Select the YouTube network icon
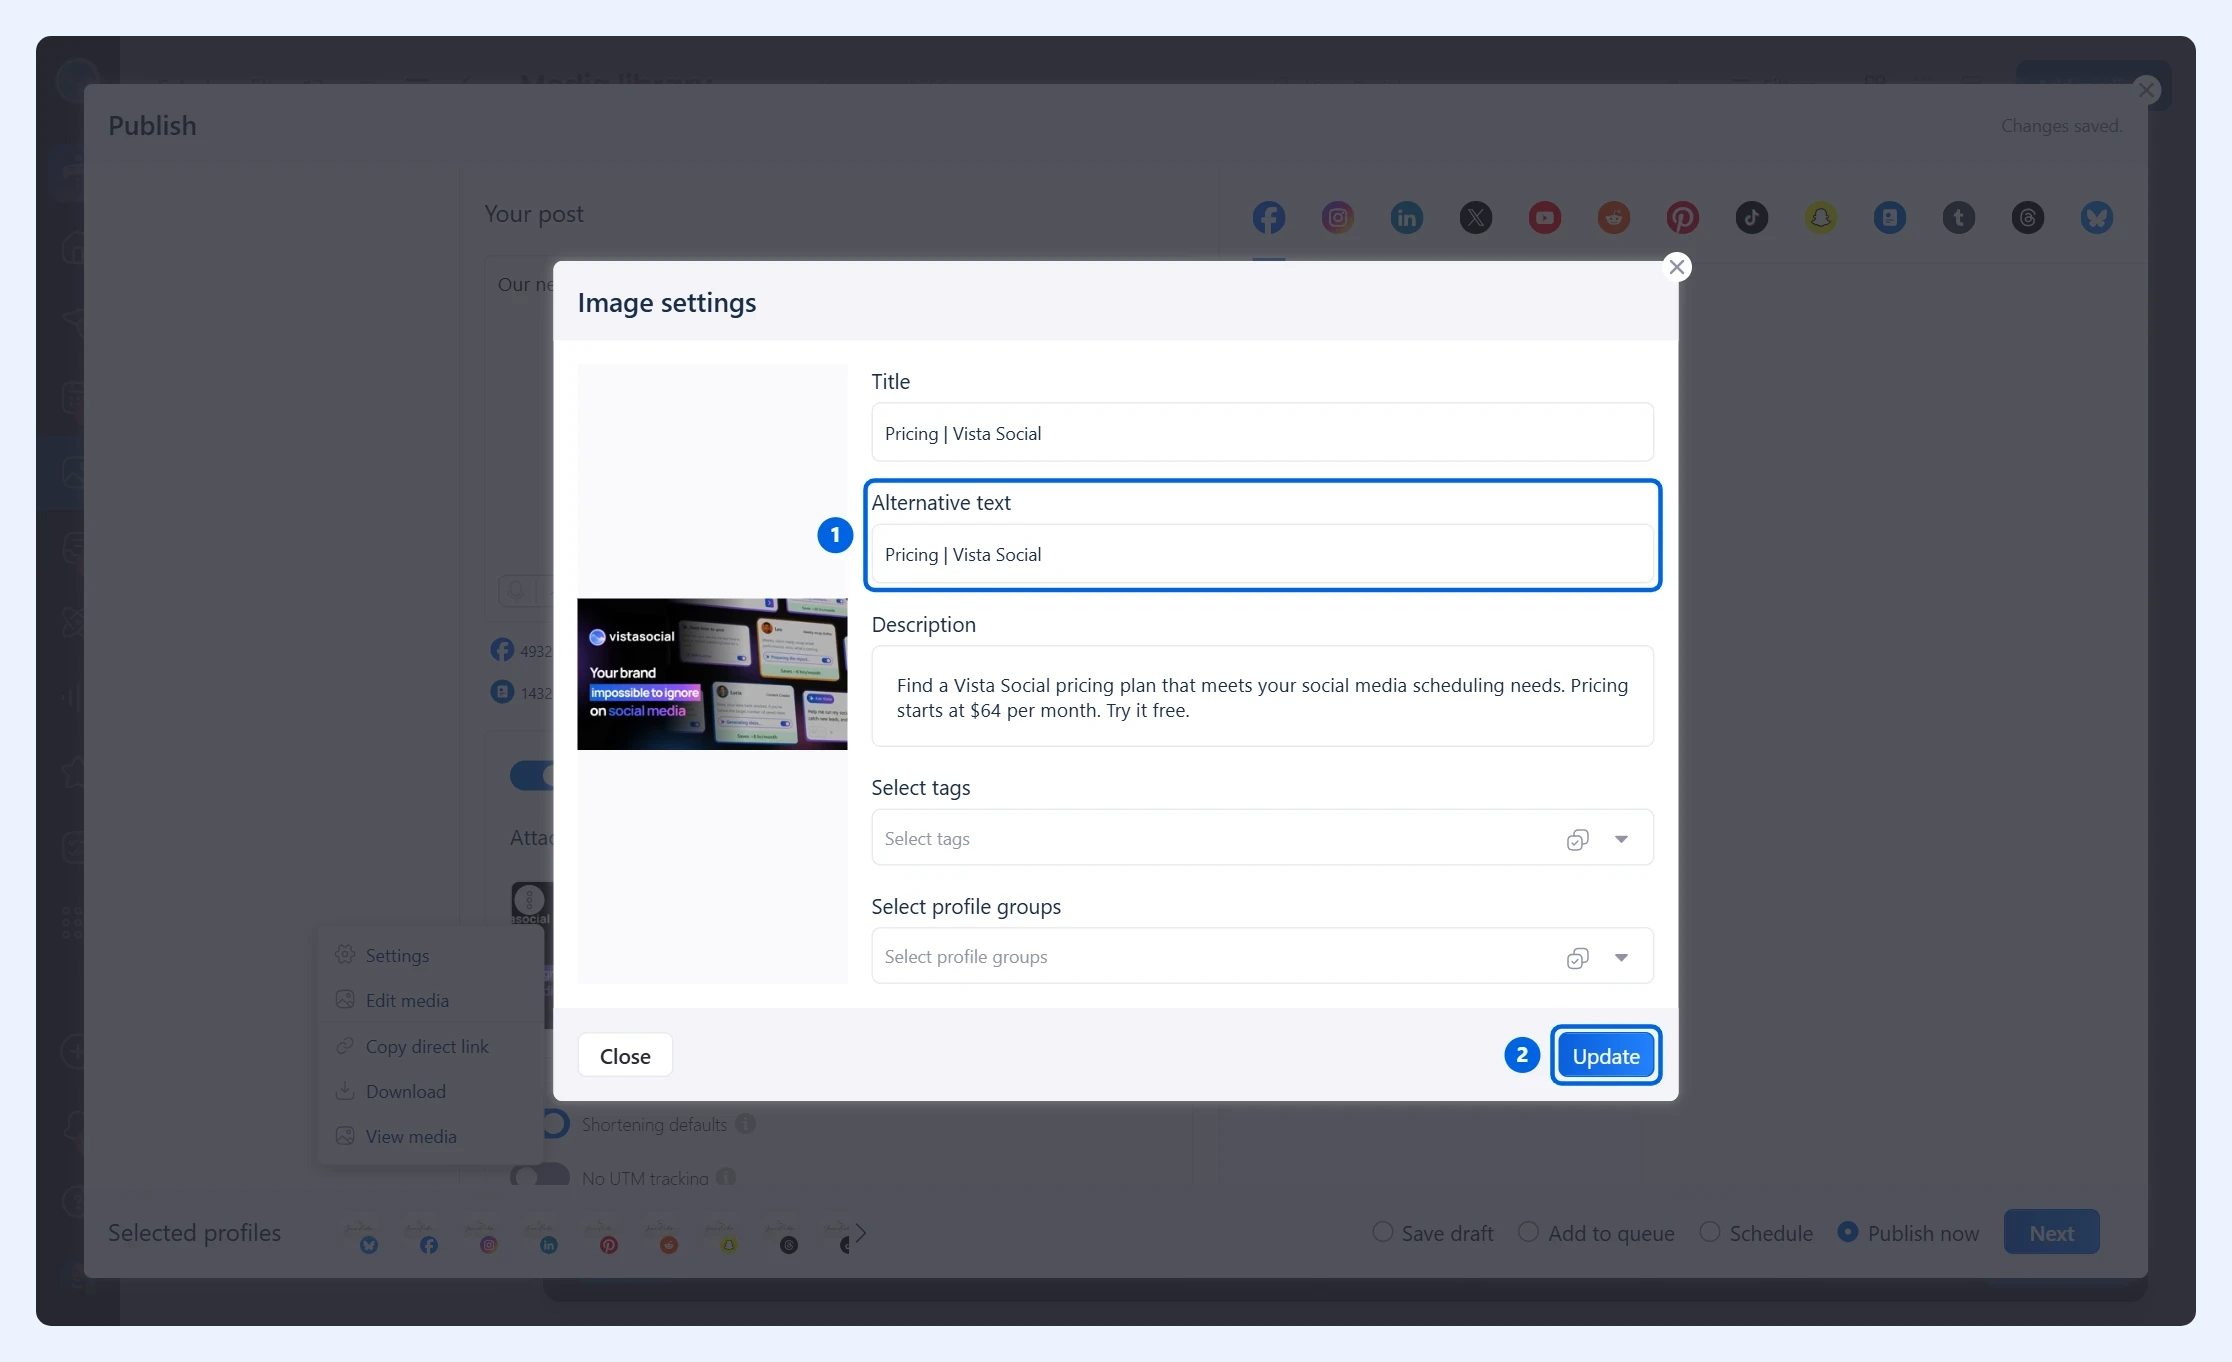Image resolution: width=2232 pixels, height=1362 pixels. (1544, 217)
